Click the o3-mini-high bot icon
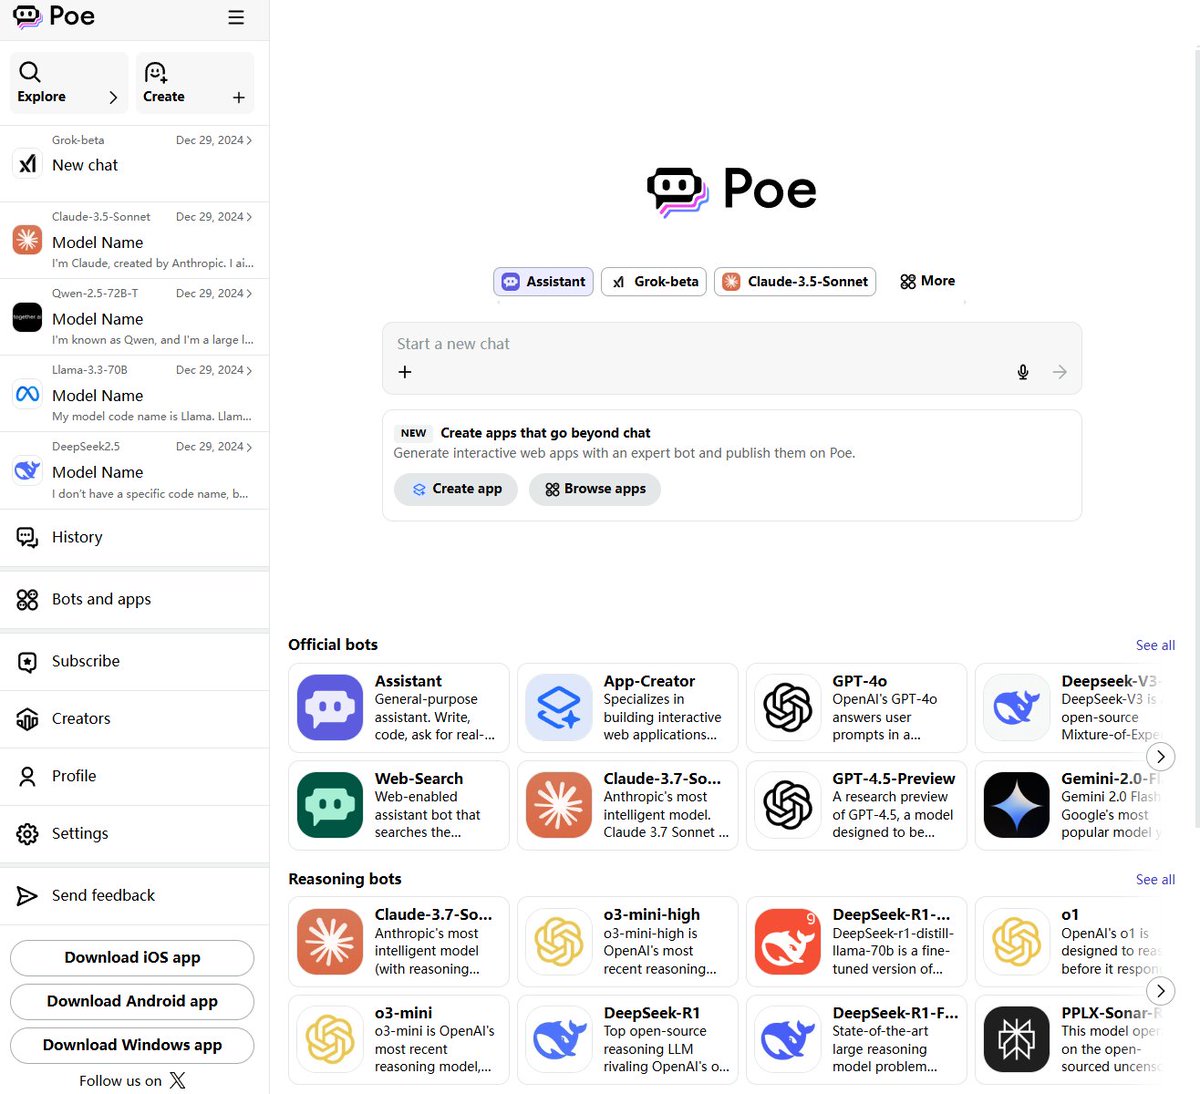 [559, 942]
